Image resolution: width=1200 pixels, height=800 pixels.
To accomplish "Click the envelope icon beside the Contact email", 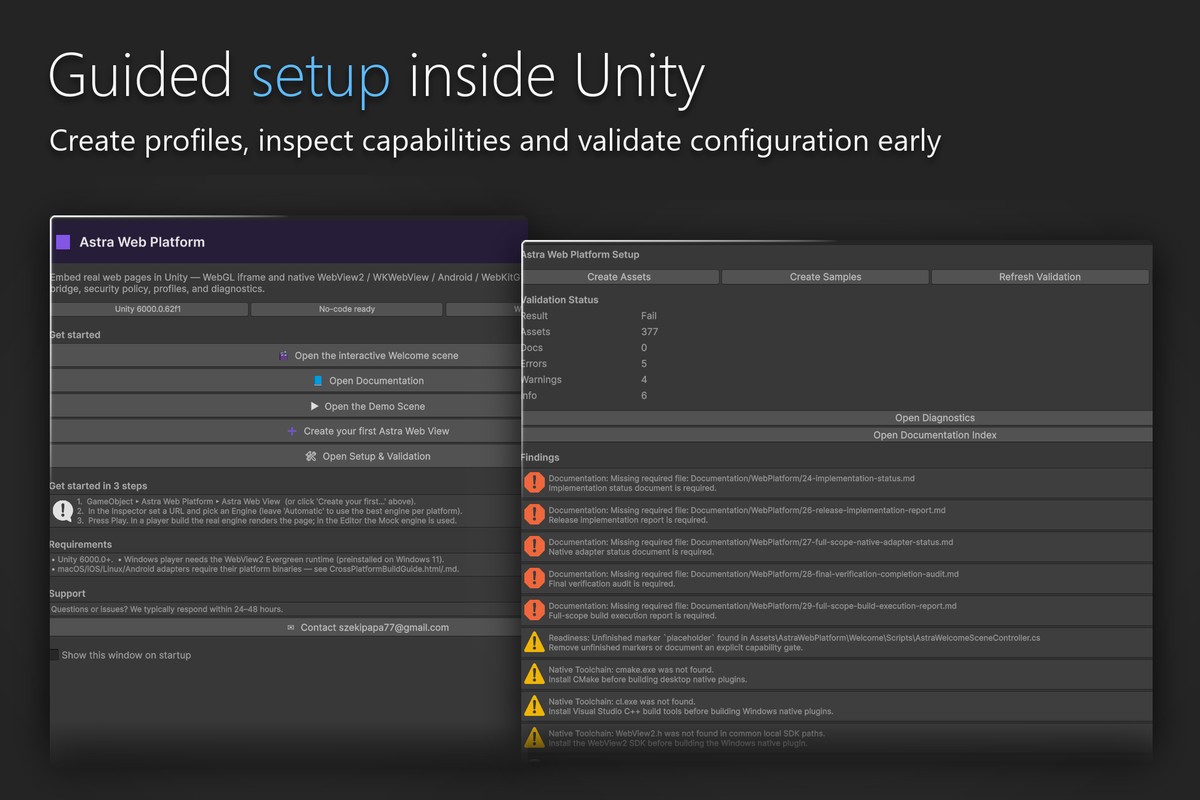I will point(291,628).
